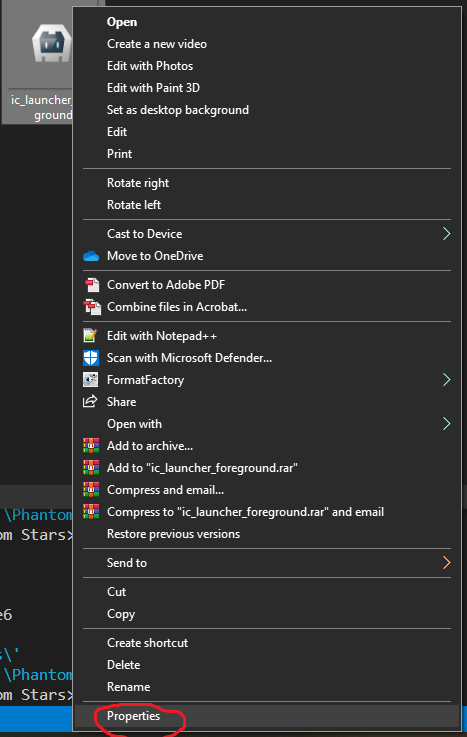Select the Share menu entry

coord(122,402)
